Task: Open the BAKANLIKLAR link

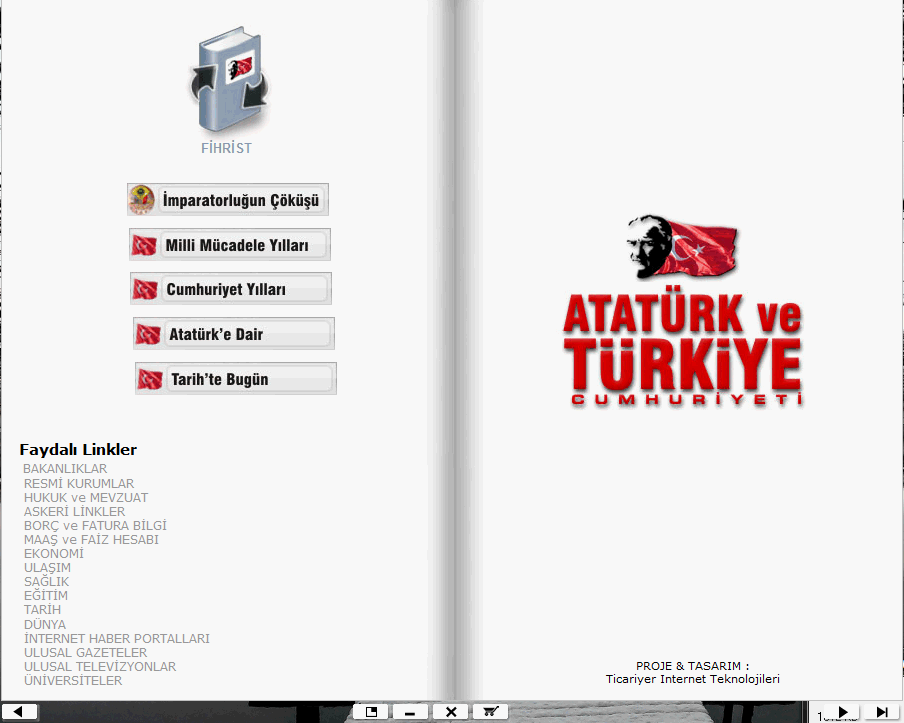Action: (65, 469)
